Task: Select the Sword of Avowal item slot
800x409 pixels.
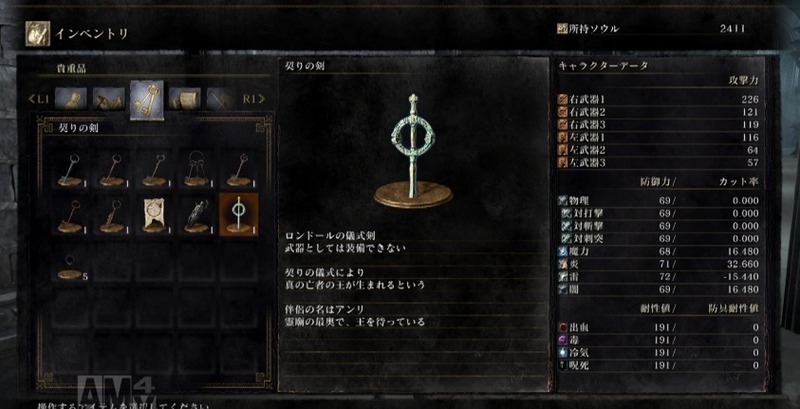Action: [239, 214]
